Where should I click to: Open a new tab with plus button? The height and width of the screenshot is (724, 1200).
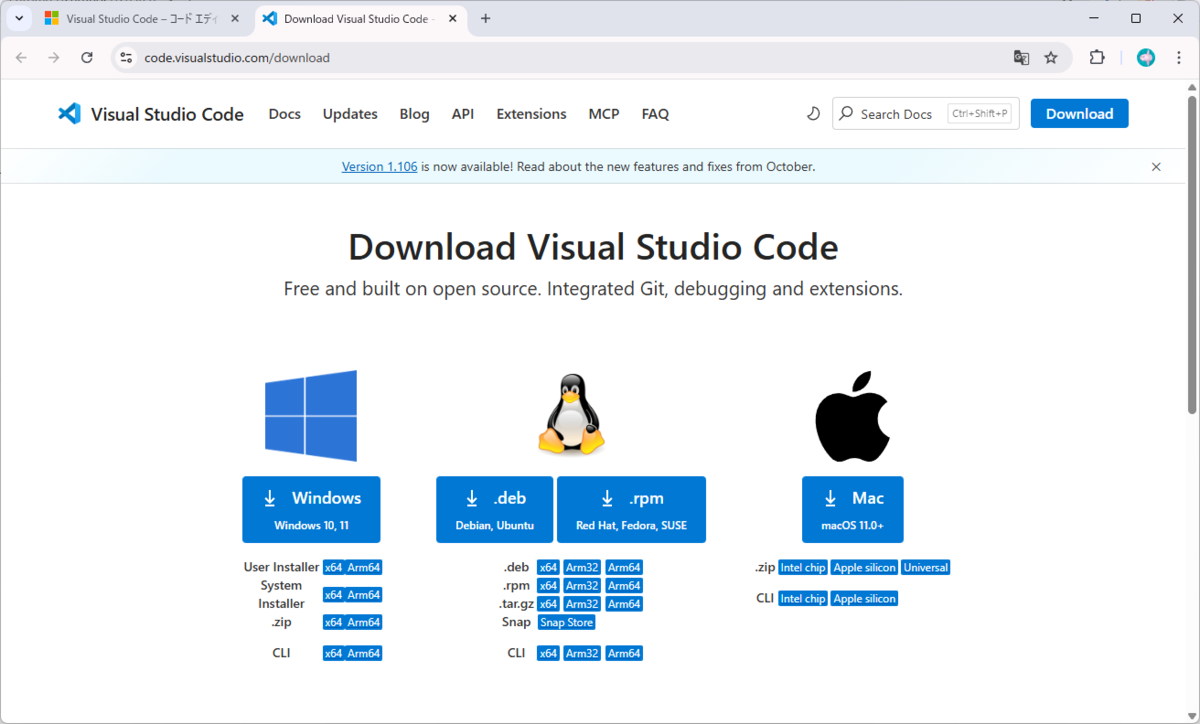[x=486, y=18]
